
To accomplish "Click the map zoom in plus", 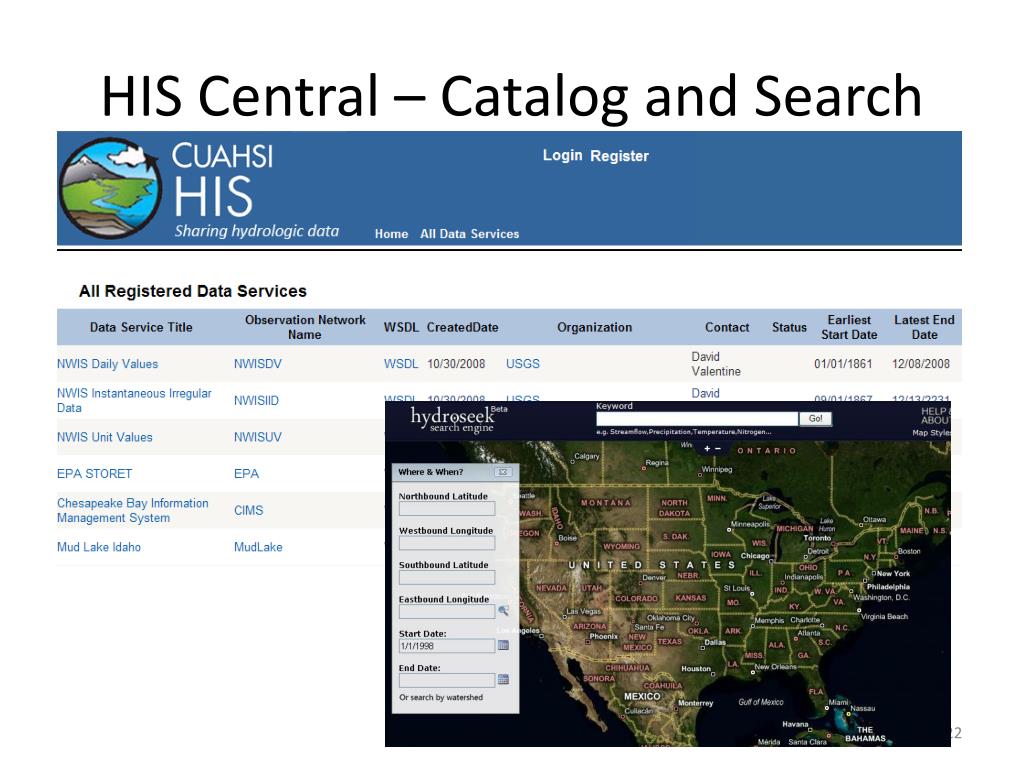I will click(x=707, y=449).
